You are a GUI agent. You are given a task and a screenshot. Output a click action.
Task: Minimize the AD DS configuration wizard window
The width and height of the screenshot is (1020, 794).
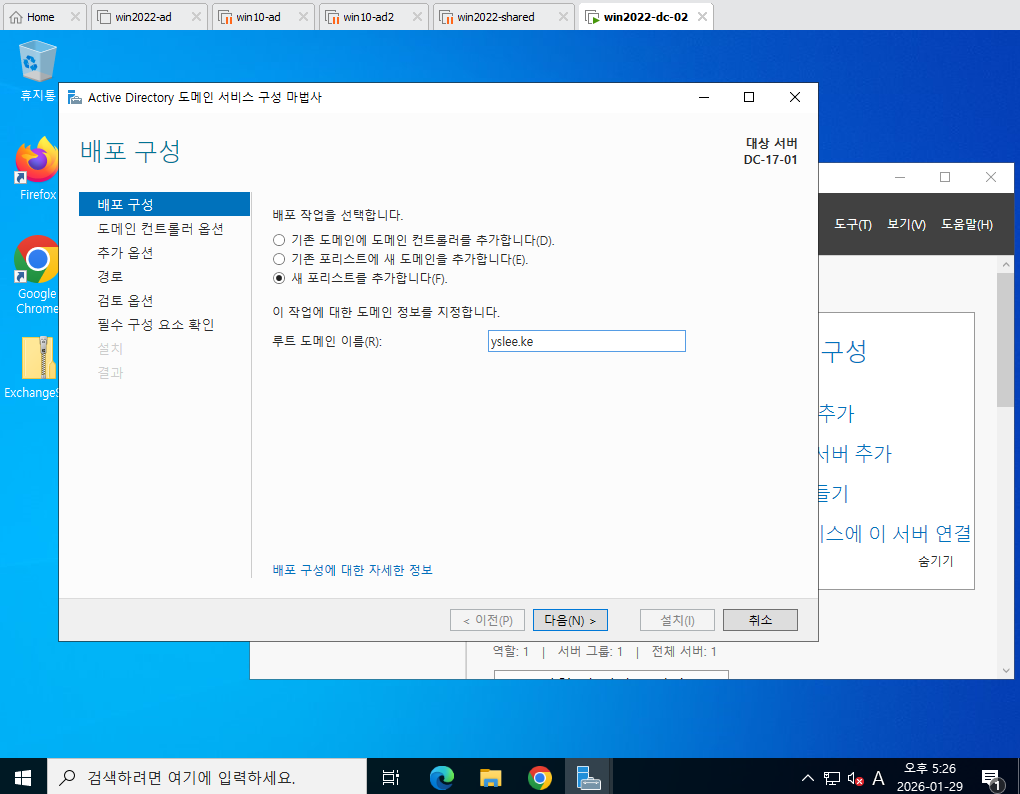[704, 98]
